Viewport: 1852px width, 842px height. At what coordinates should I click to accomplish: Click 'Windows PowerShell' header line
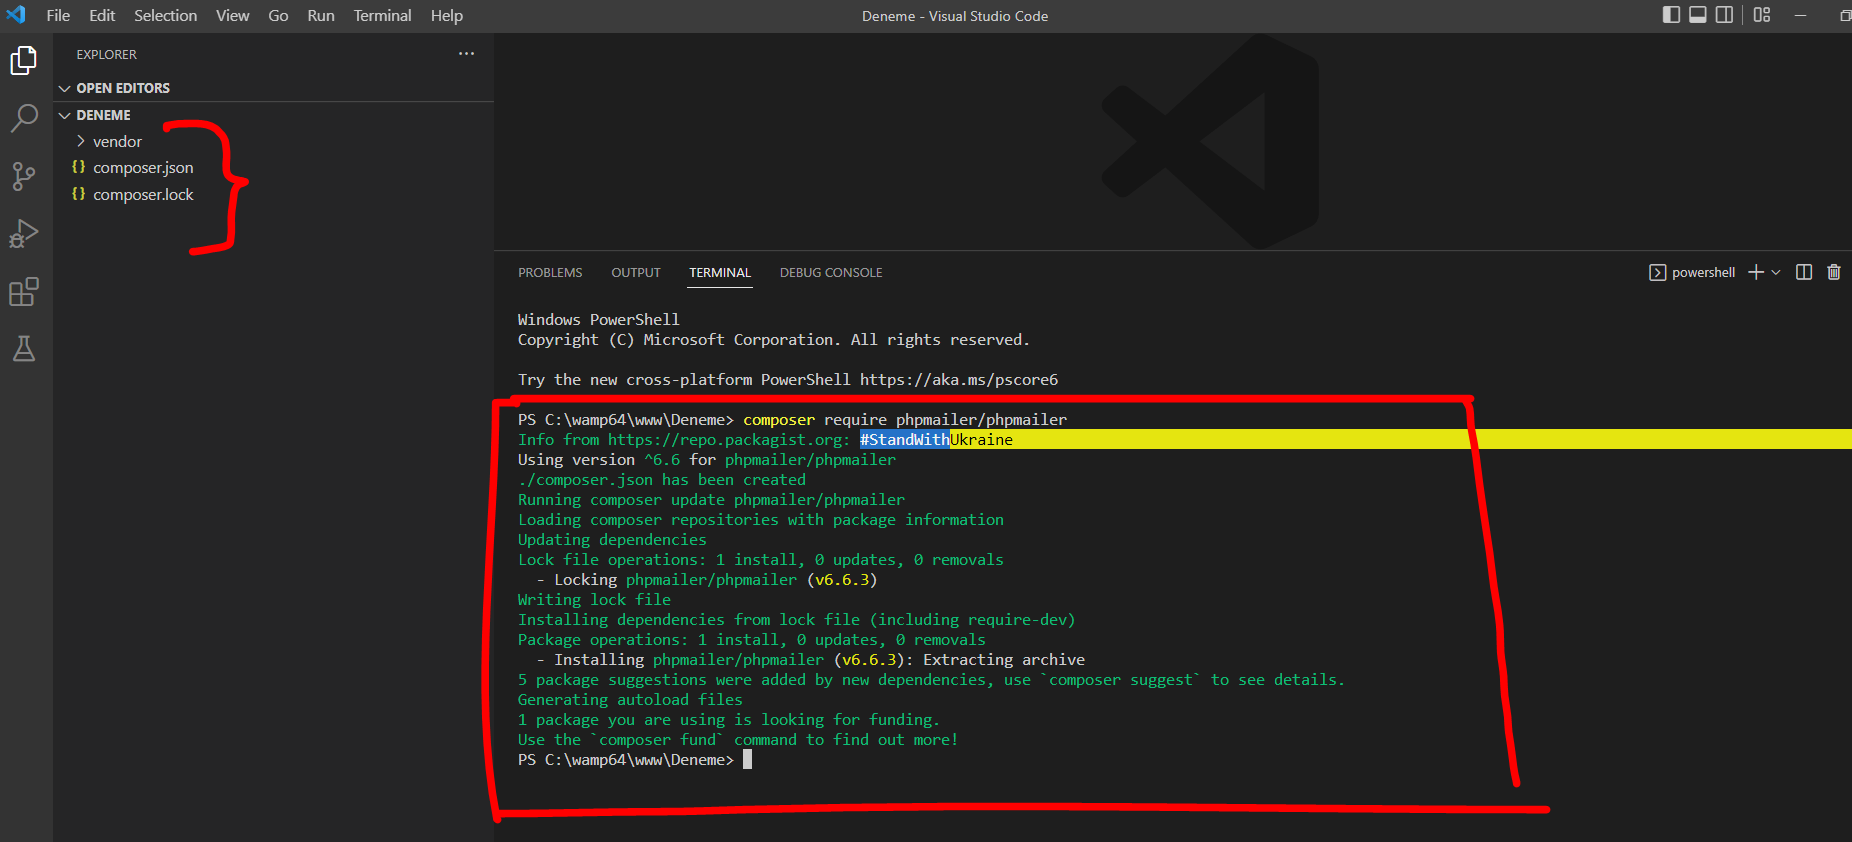[598, 320]
